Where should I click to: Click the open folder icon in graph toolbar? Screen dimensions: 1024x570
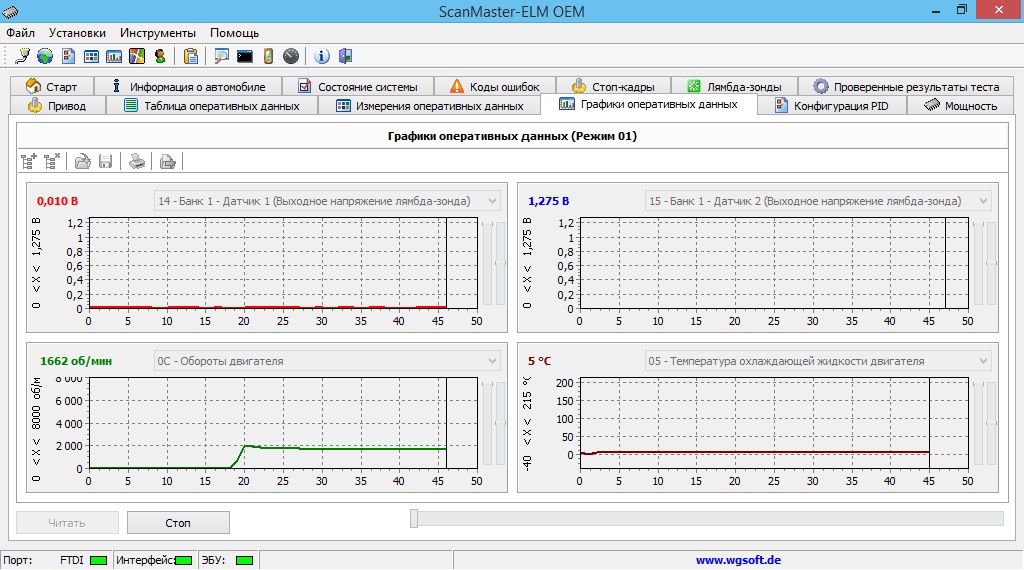[x=83, y=160]
